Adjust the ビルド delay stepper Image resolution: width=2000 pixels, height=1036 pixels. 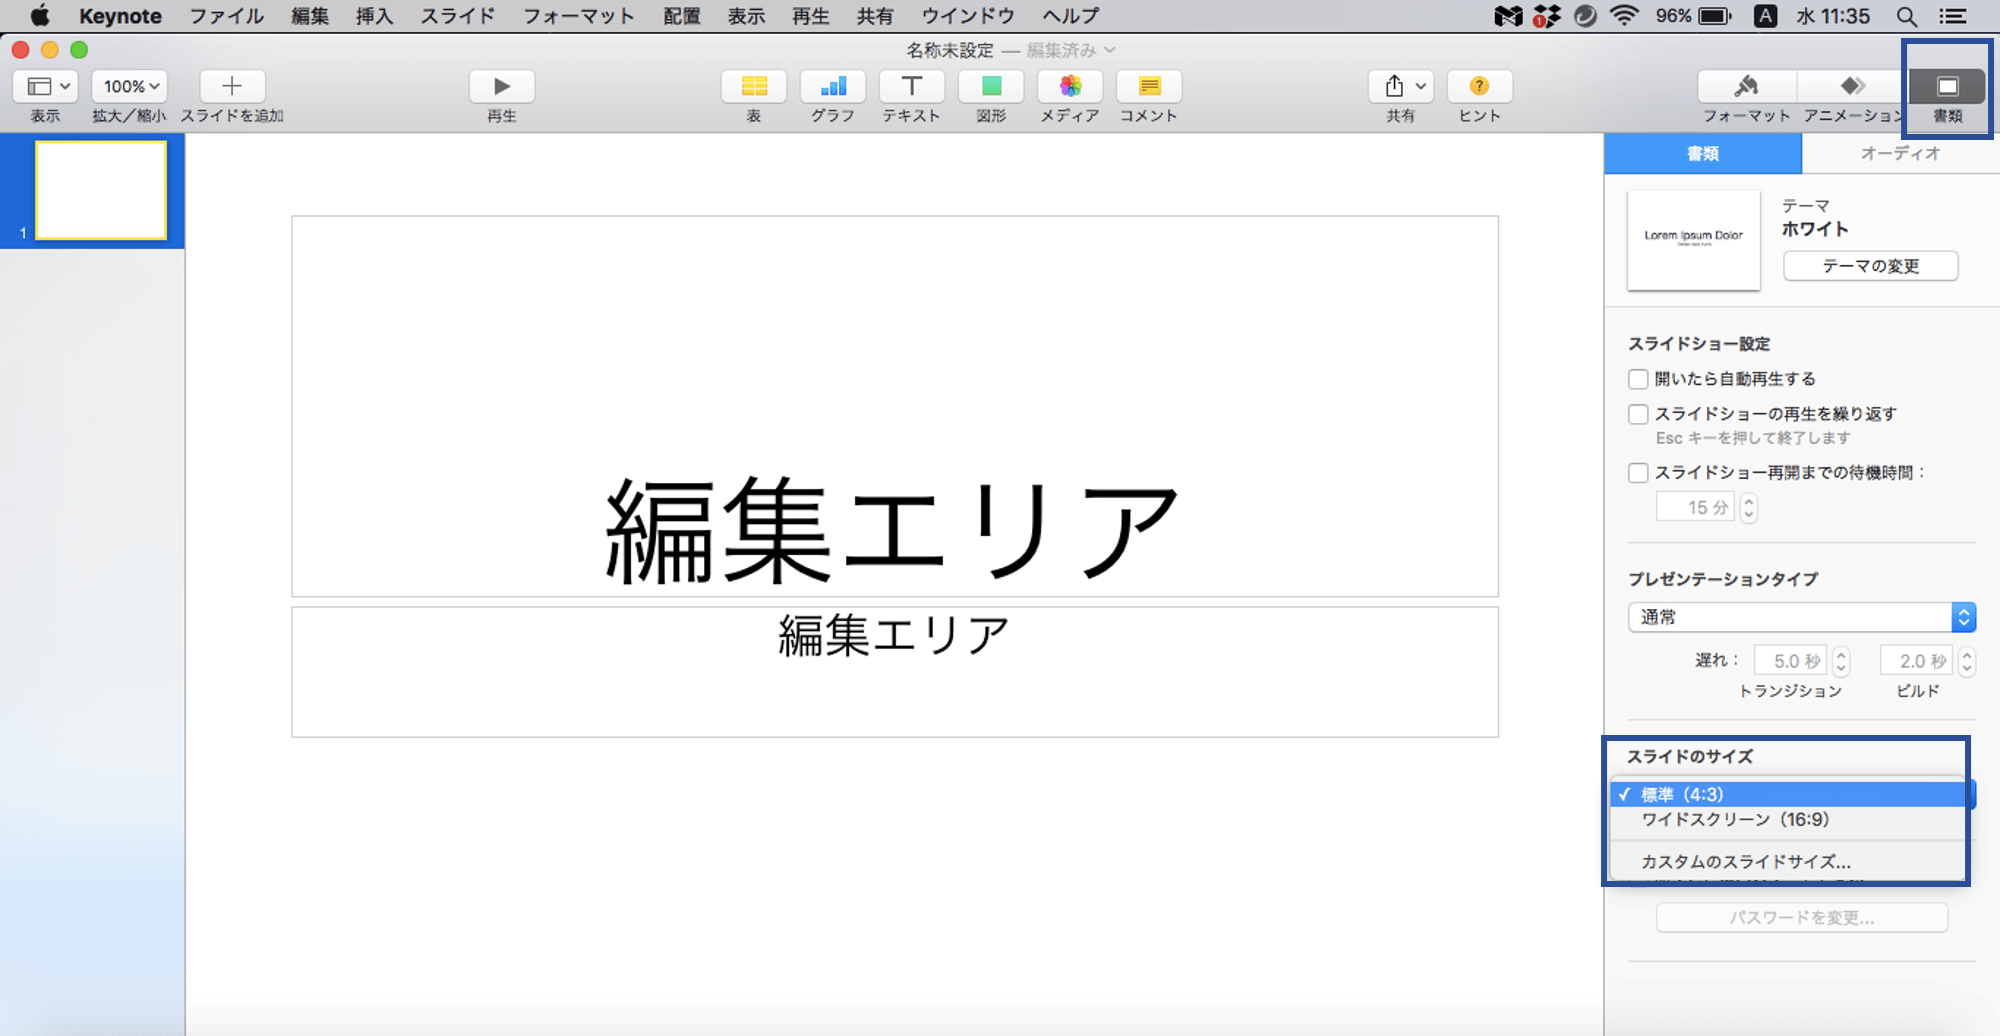[1967, 661]
